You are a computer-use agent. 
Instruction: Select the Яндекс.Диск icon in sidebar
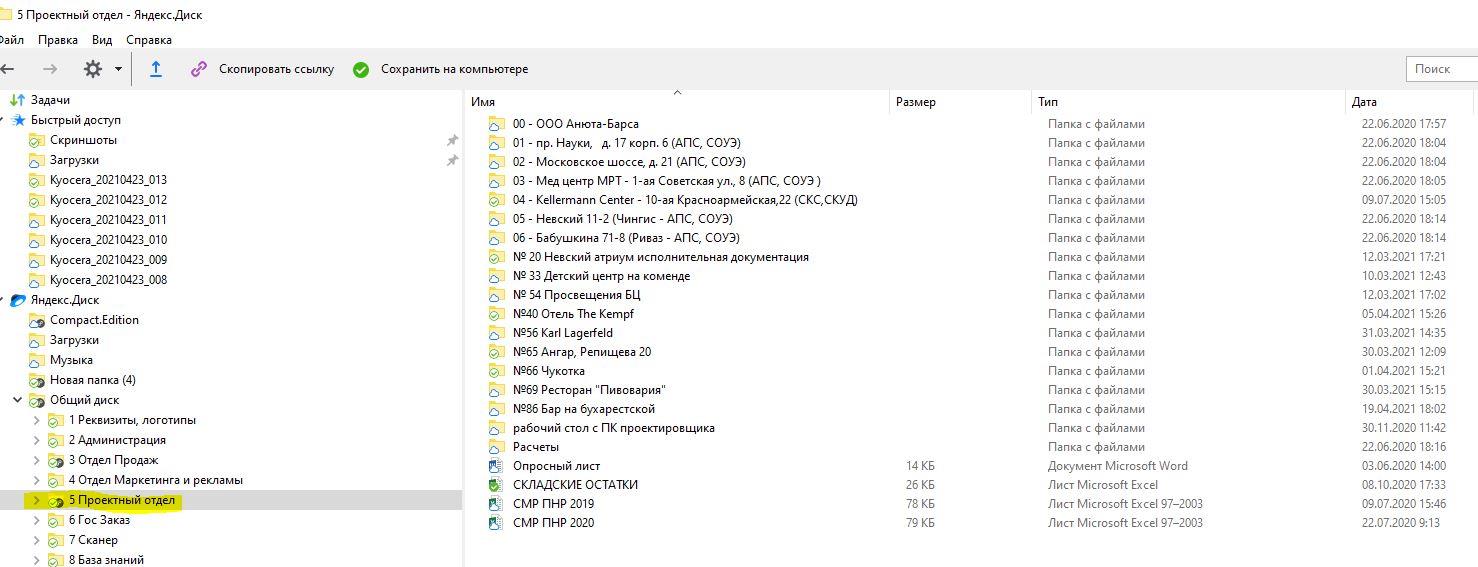pos(18,300)
